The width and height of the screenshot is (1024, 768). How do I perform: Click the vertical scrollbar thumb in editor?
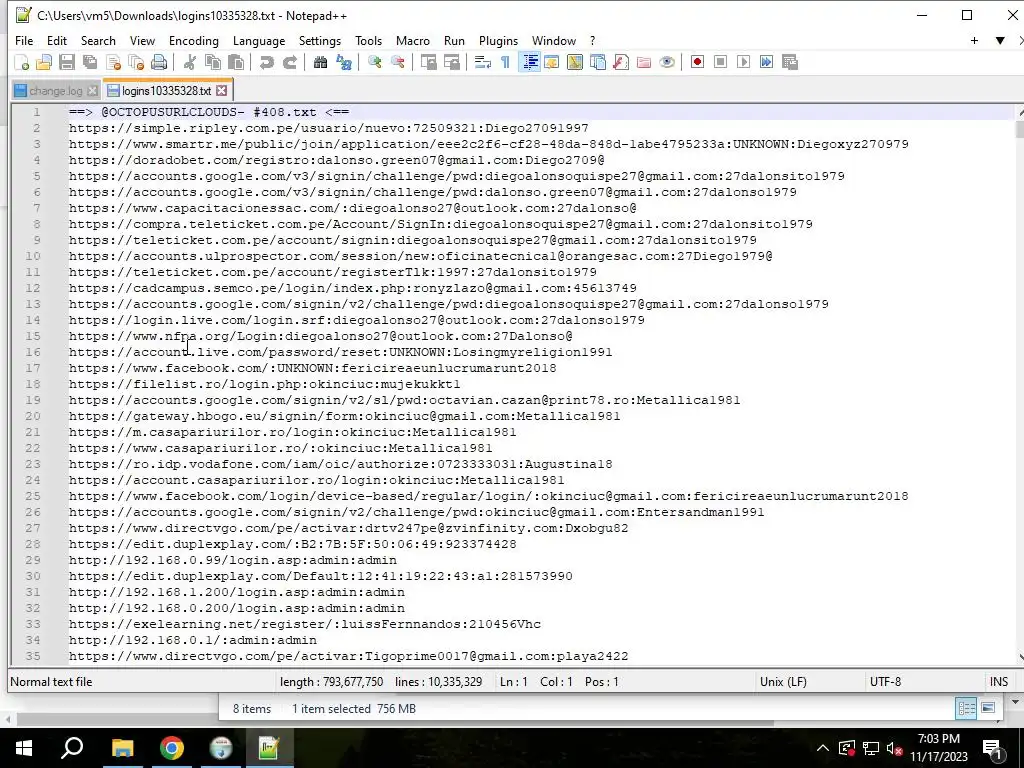pos(1019,129)
